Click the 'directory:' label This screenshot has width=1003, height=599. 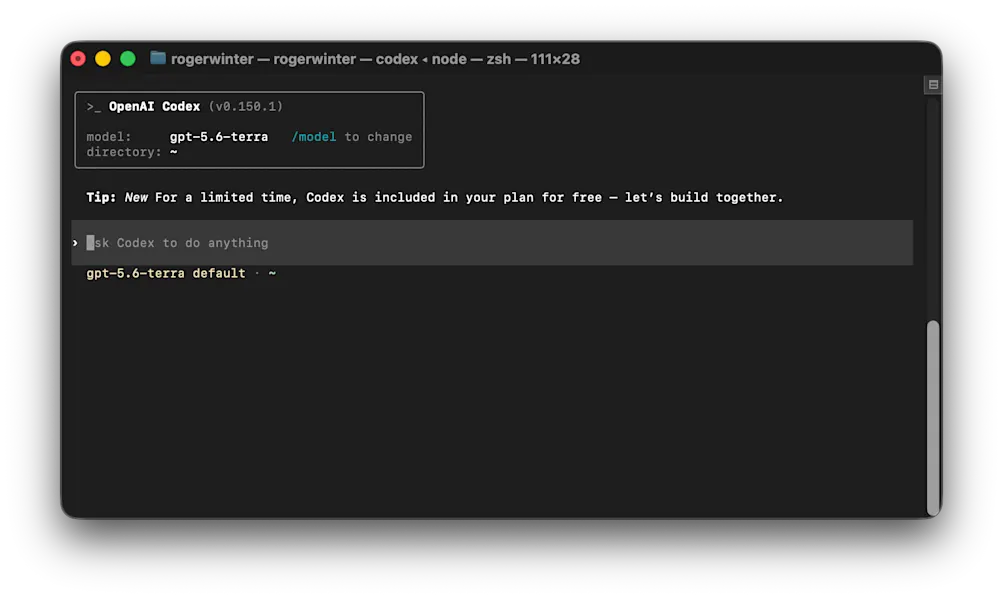point(124,152)
